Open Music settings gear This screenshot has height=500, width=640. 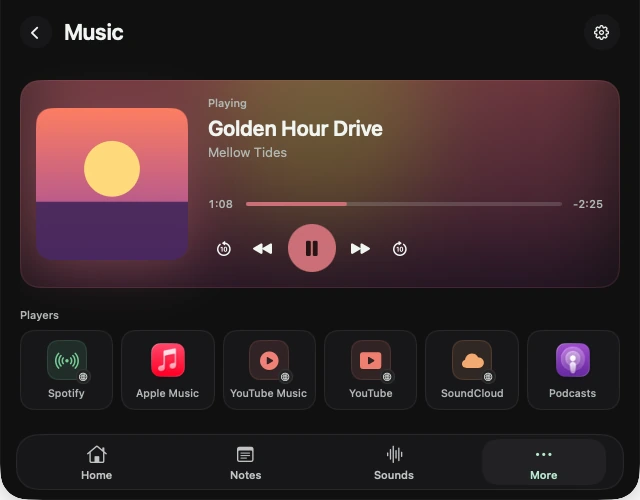pyautogui.click(x=601, y=33)
